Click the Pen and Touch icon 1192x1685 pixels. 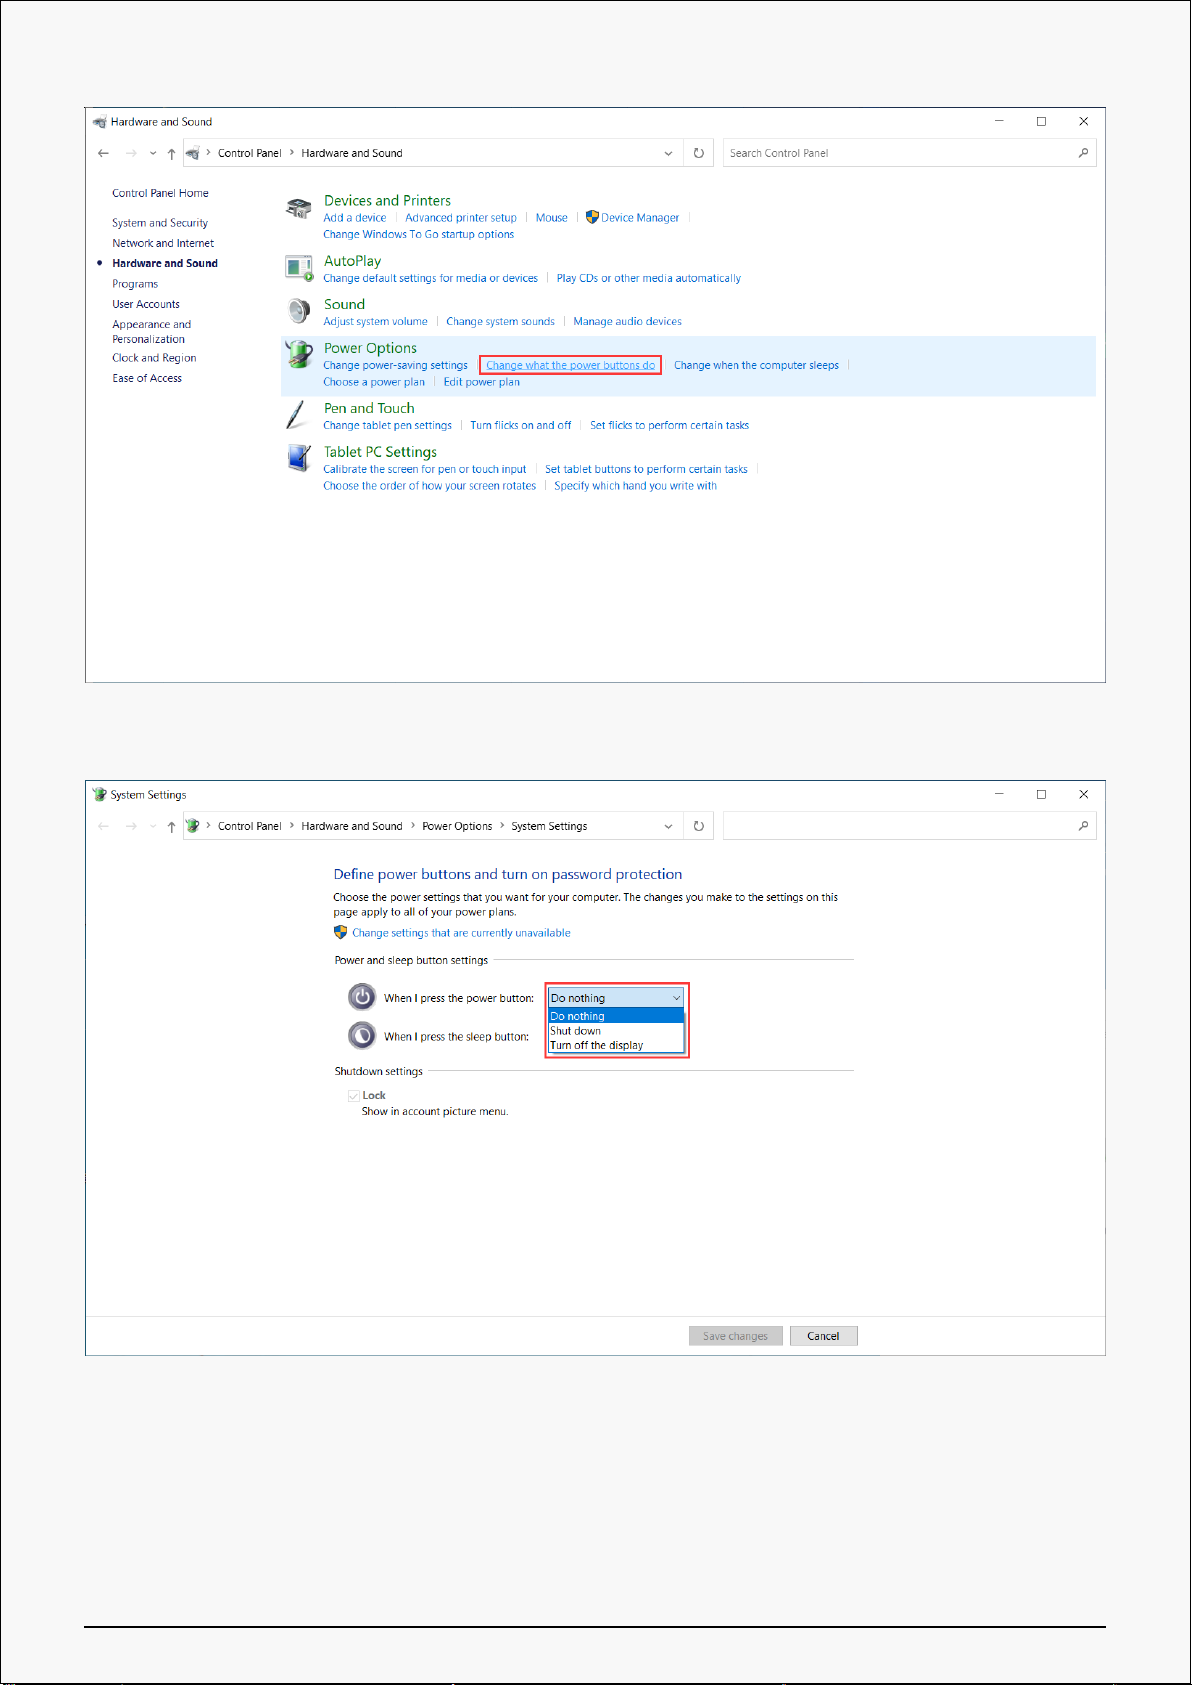coord(296,415)
